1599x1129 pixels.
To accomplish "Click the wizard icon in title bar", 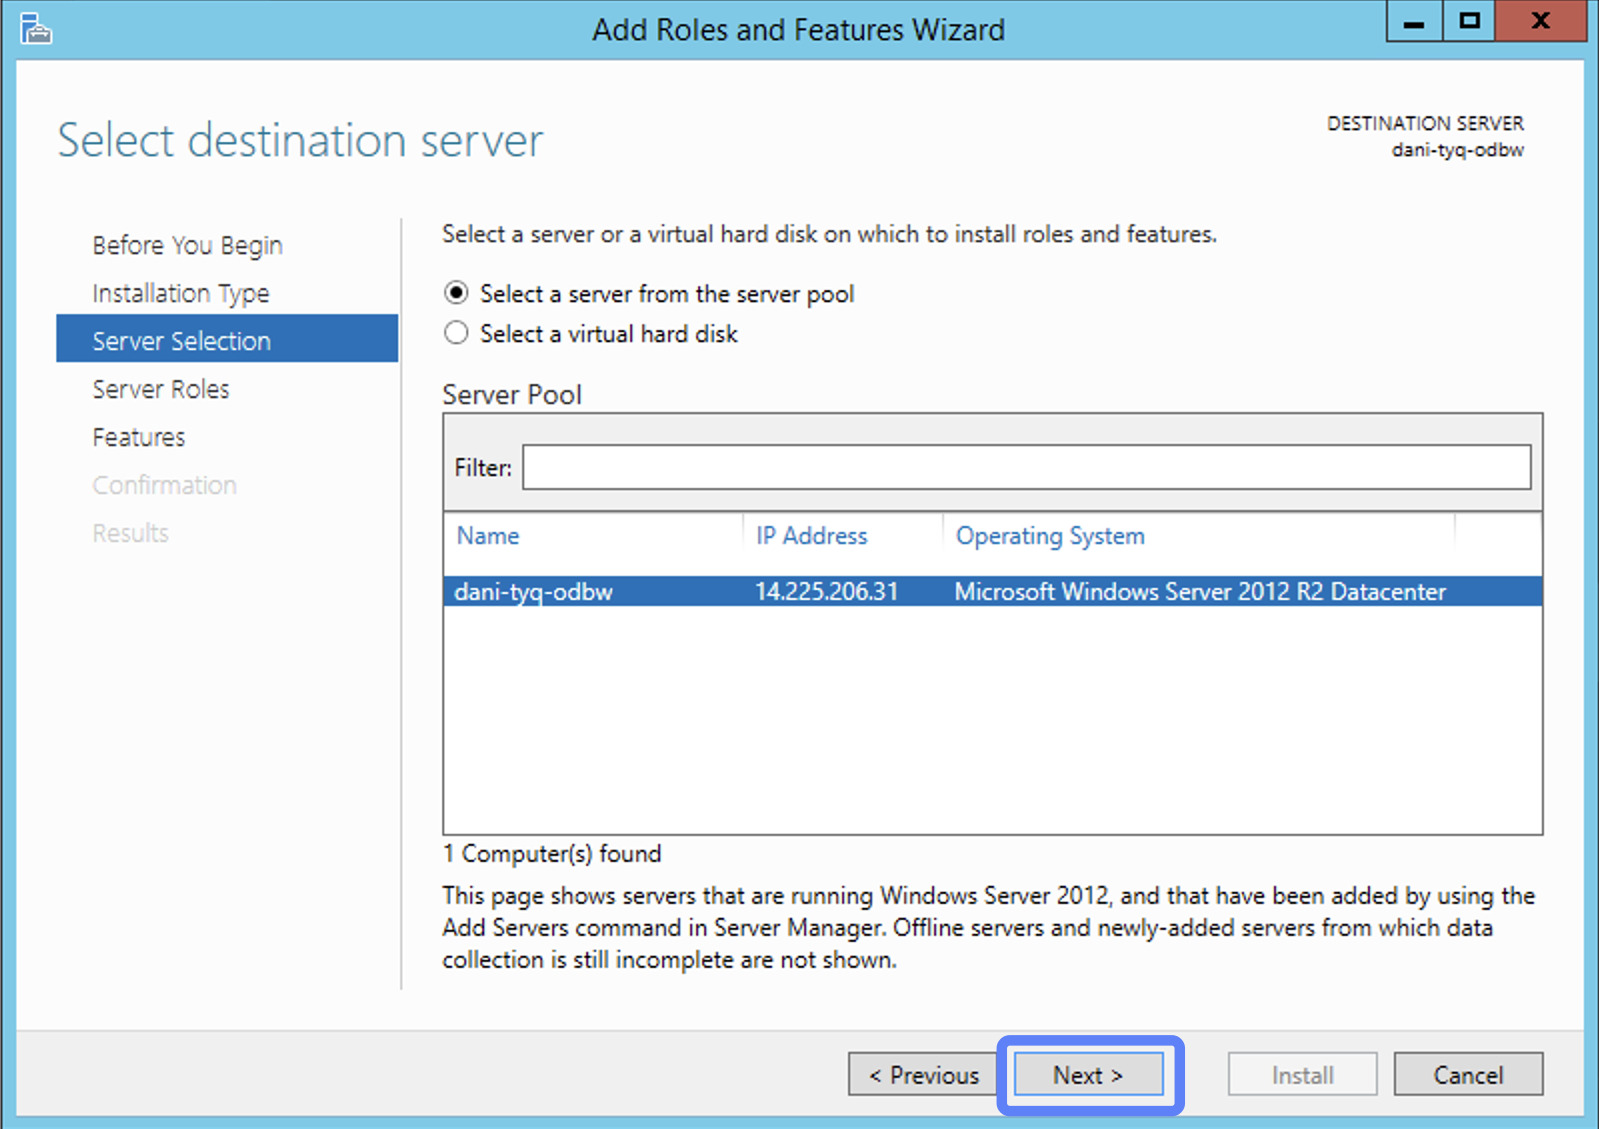I will click(x=36, y=29).
